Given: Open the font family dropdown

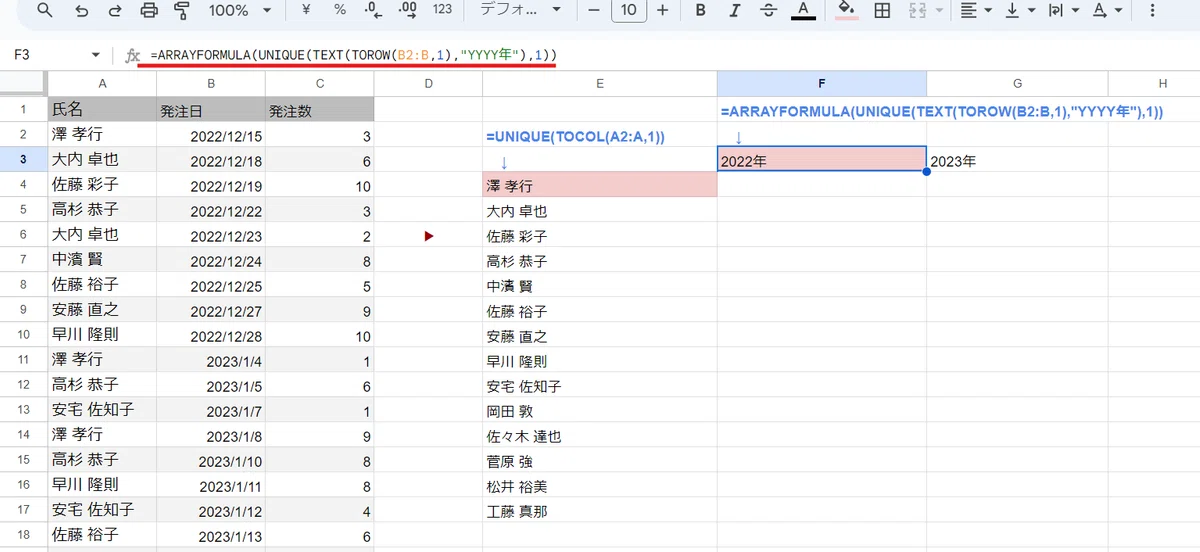Looking at the screenshot, I should click(520, 11).
